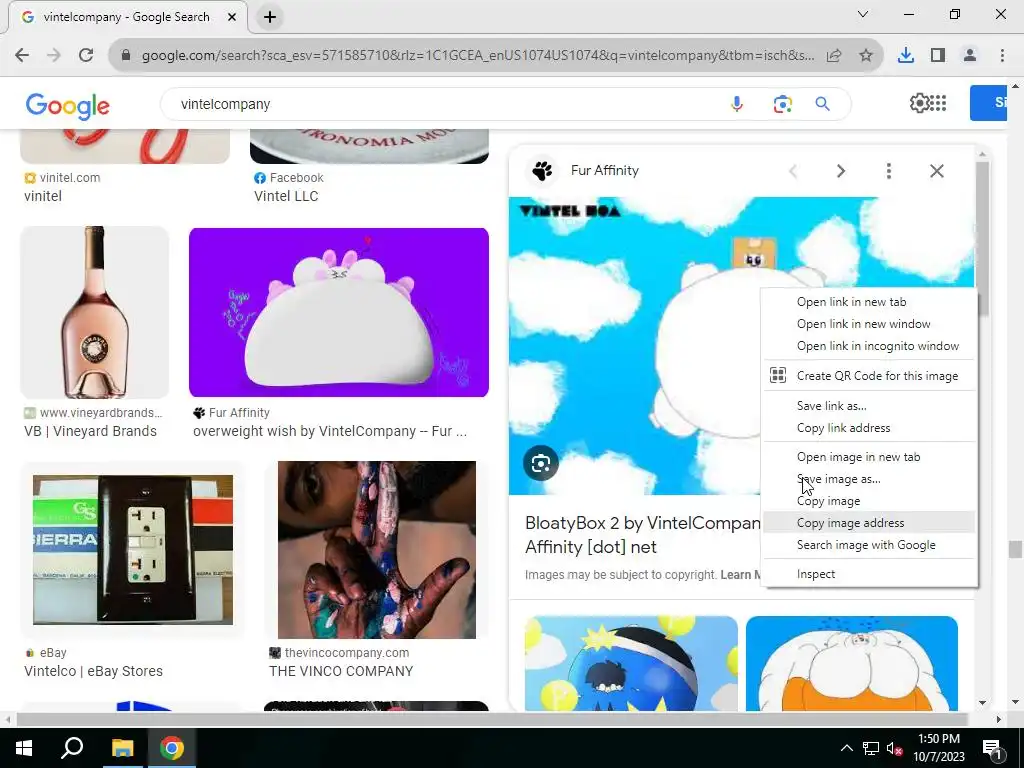This screenshot has width=1024, height=768.
Task: Click the blue ball related image thumbnail
Action: pyautogui.click(x=631, y=663)
